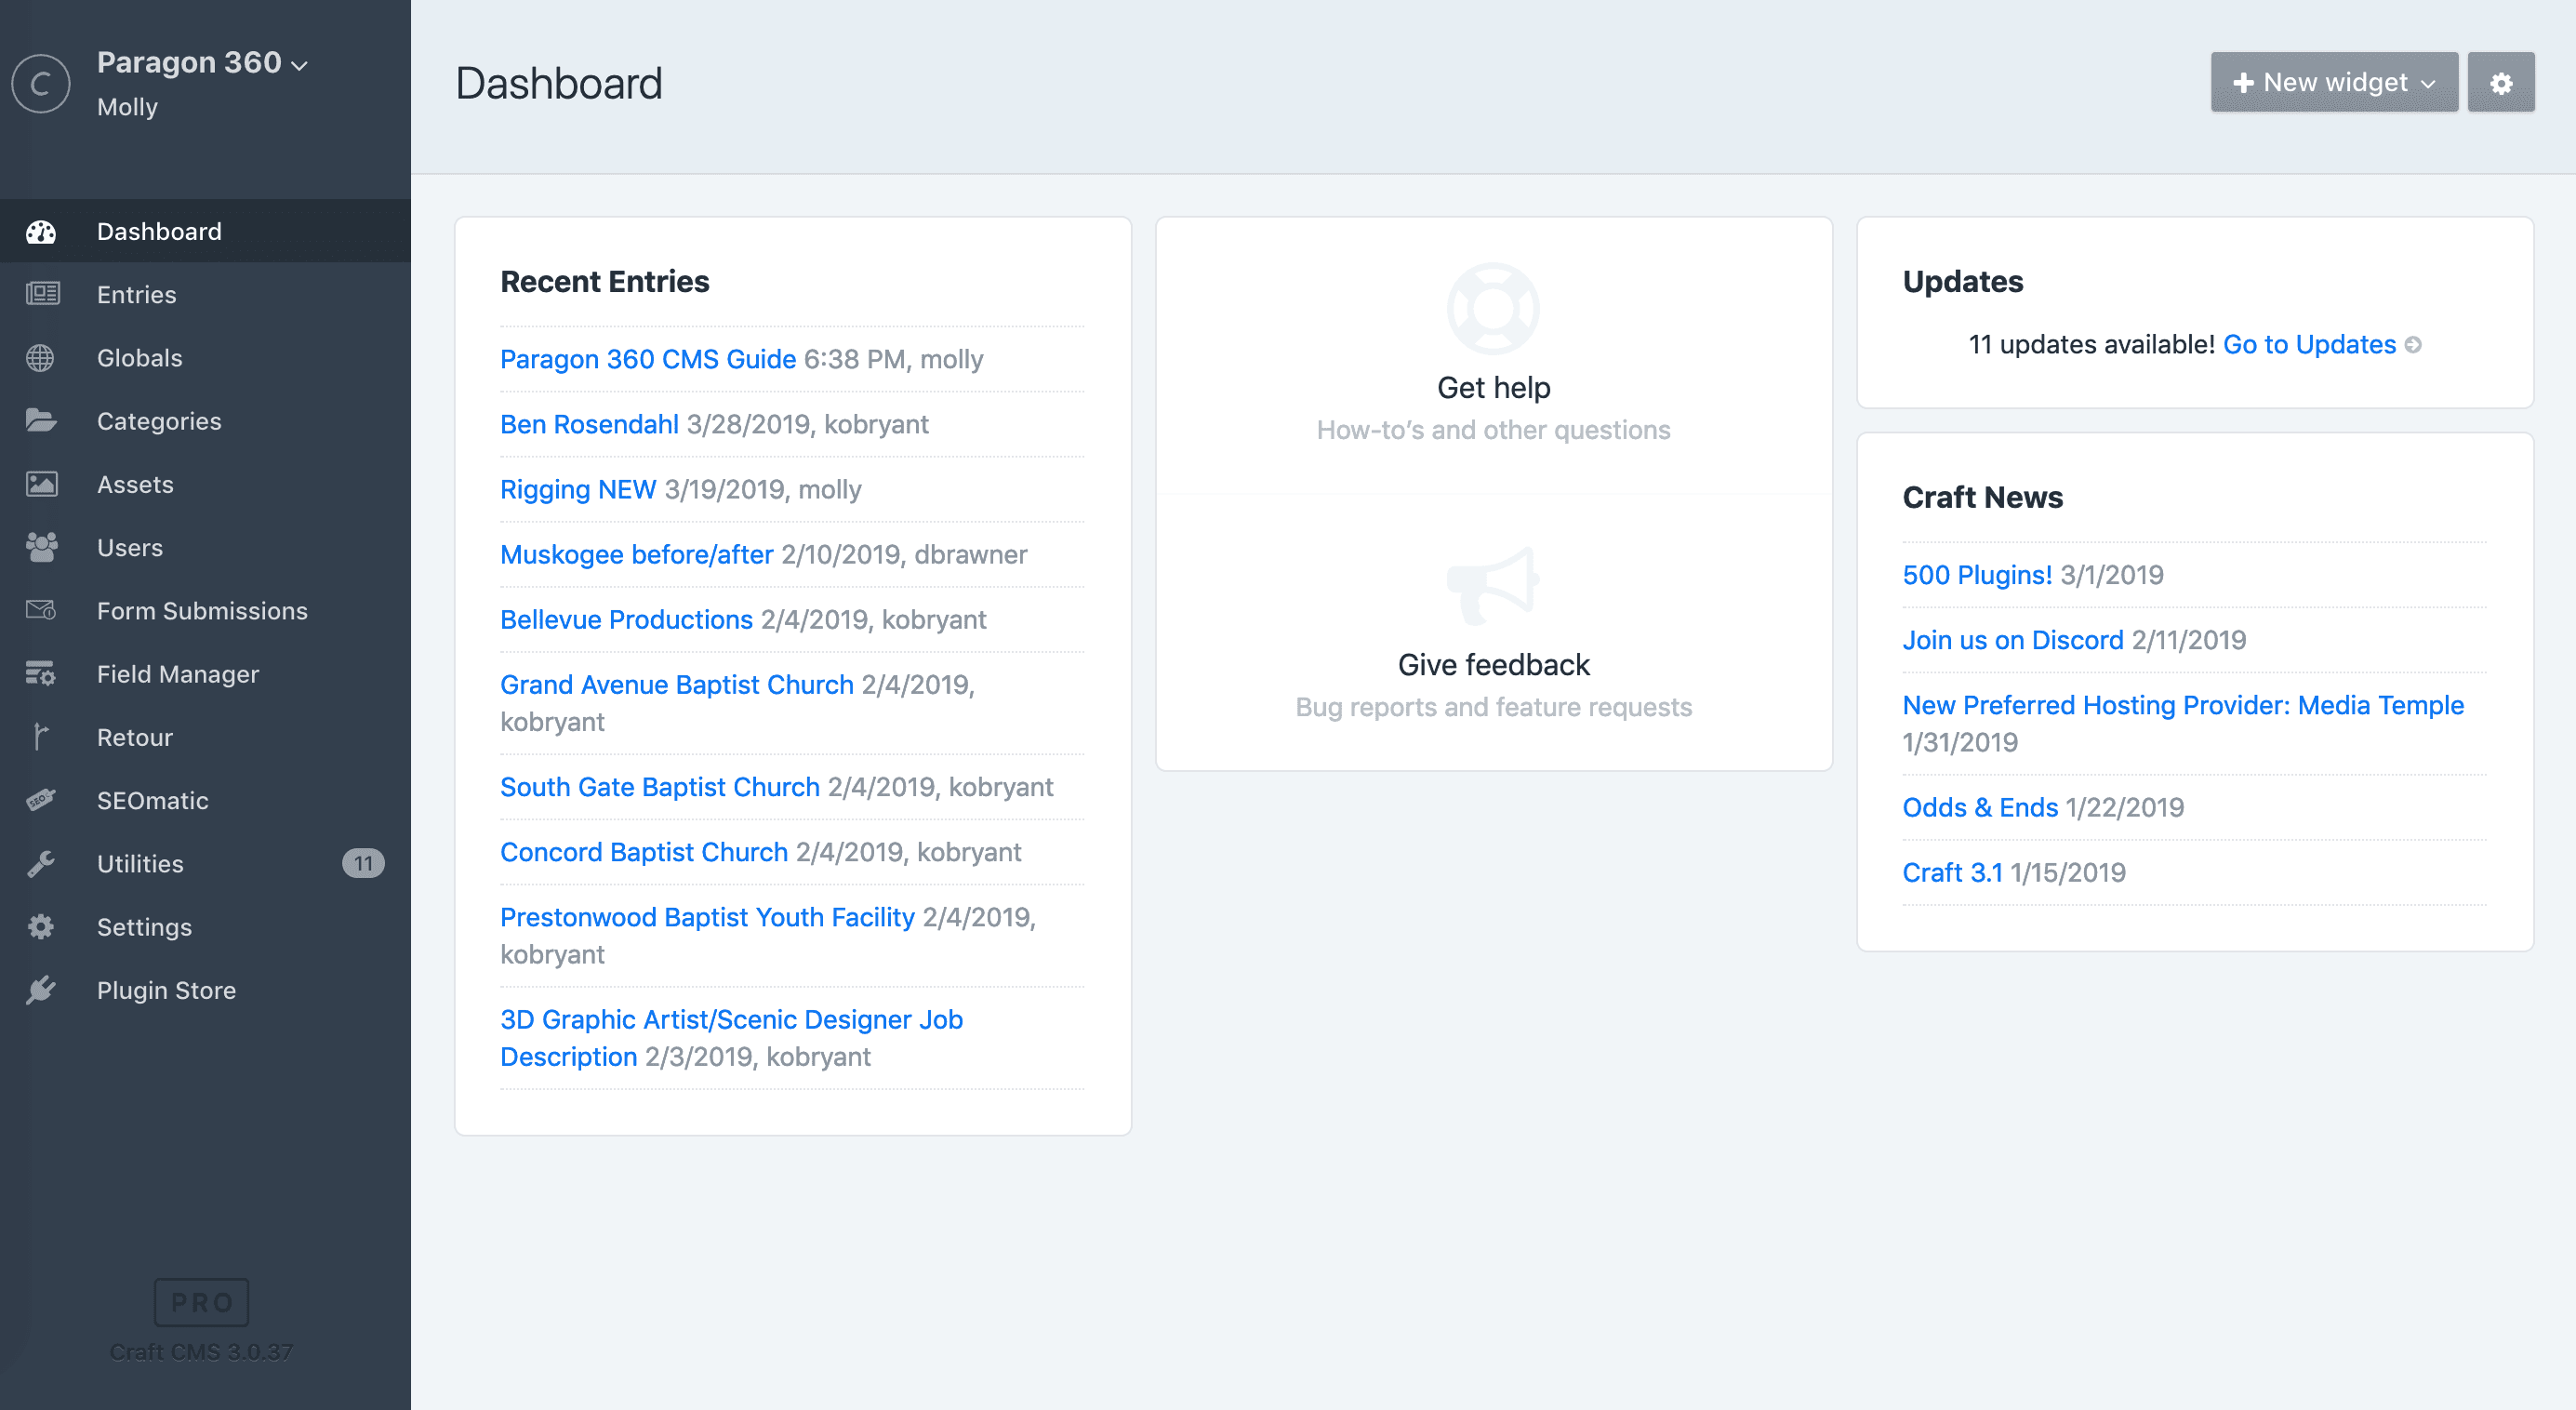Viewport: 2576px width, 1410px height.
Task: Click the Categories folder icon
Action: (41, 421)
